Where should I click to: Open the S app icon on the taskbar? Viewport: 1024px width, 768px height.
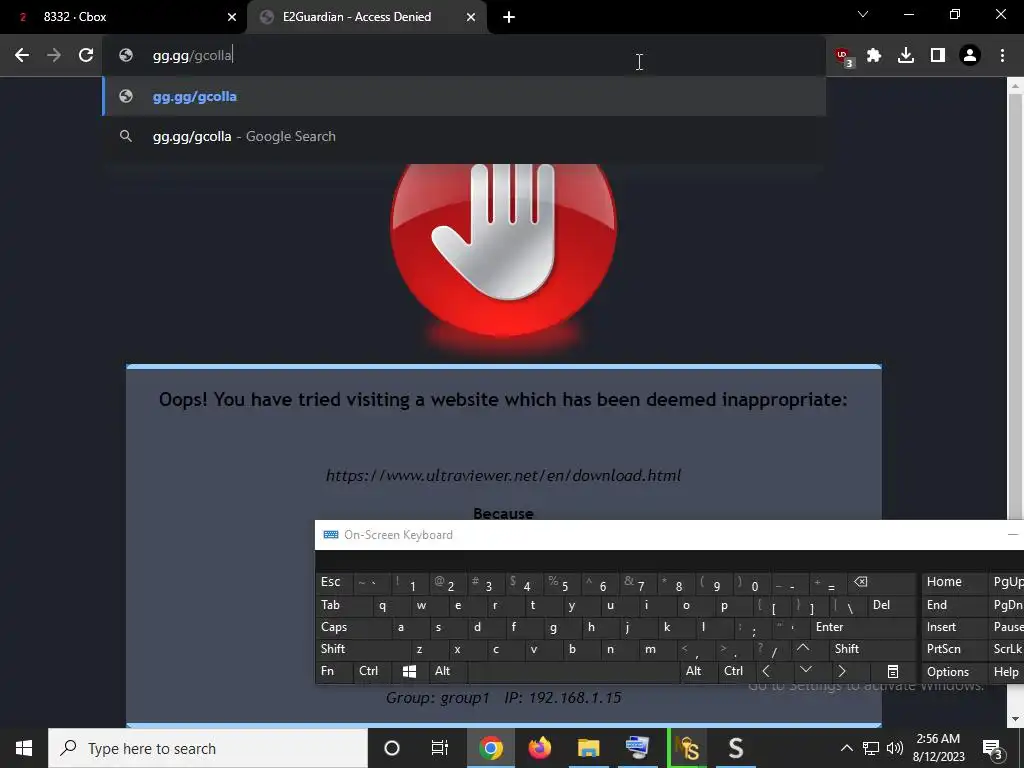735,748
